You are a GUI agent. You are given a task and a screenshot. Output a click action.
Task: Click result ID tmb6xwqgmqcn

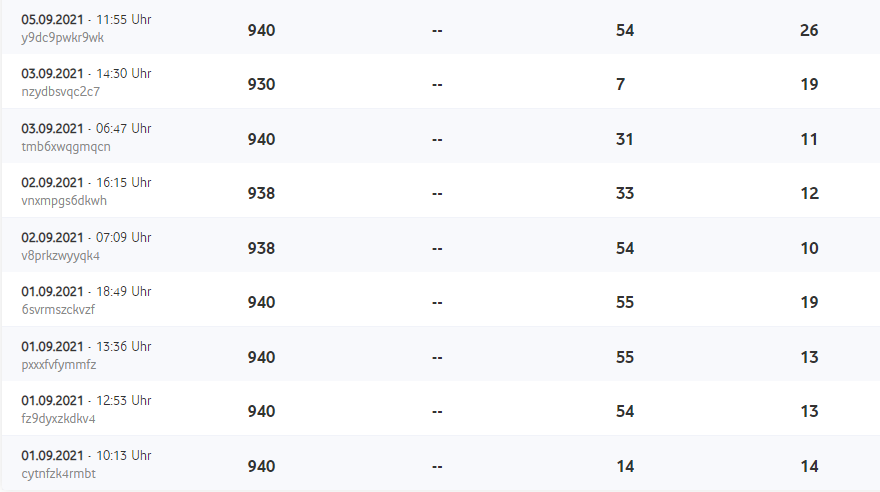click(x=66, y=147)
